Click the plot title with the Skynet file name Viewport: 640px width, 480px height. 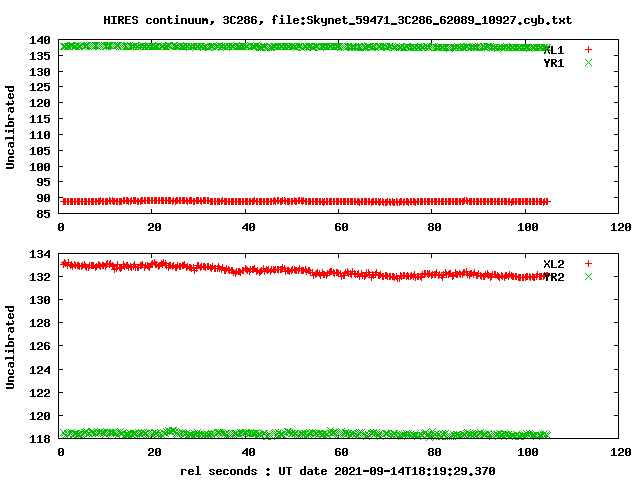[x=337, y=20]
